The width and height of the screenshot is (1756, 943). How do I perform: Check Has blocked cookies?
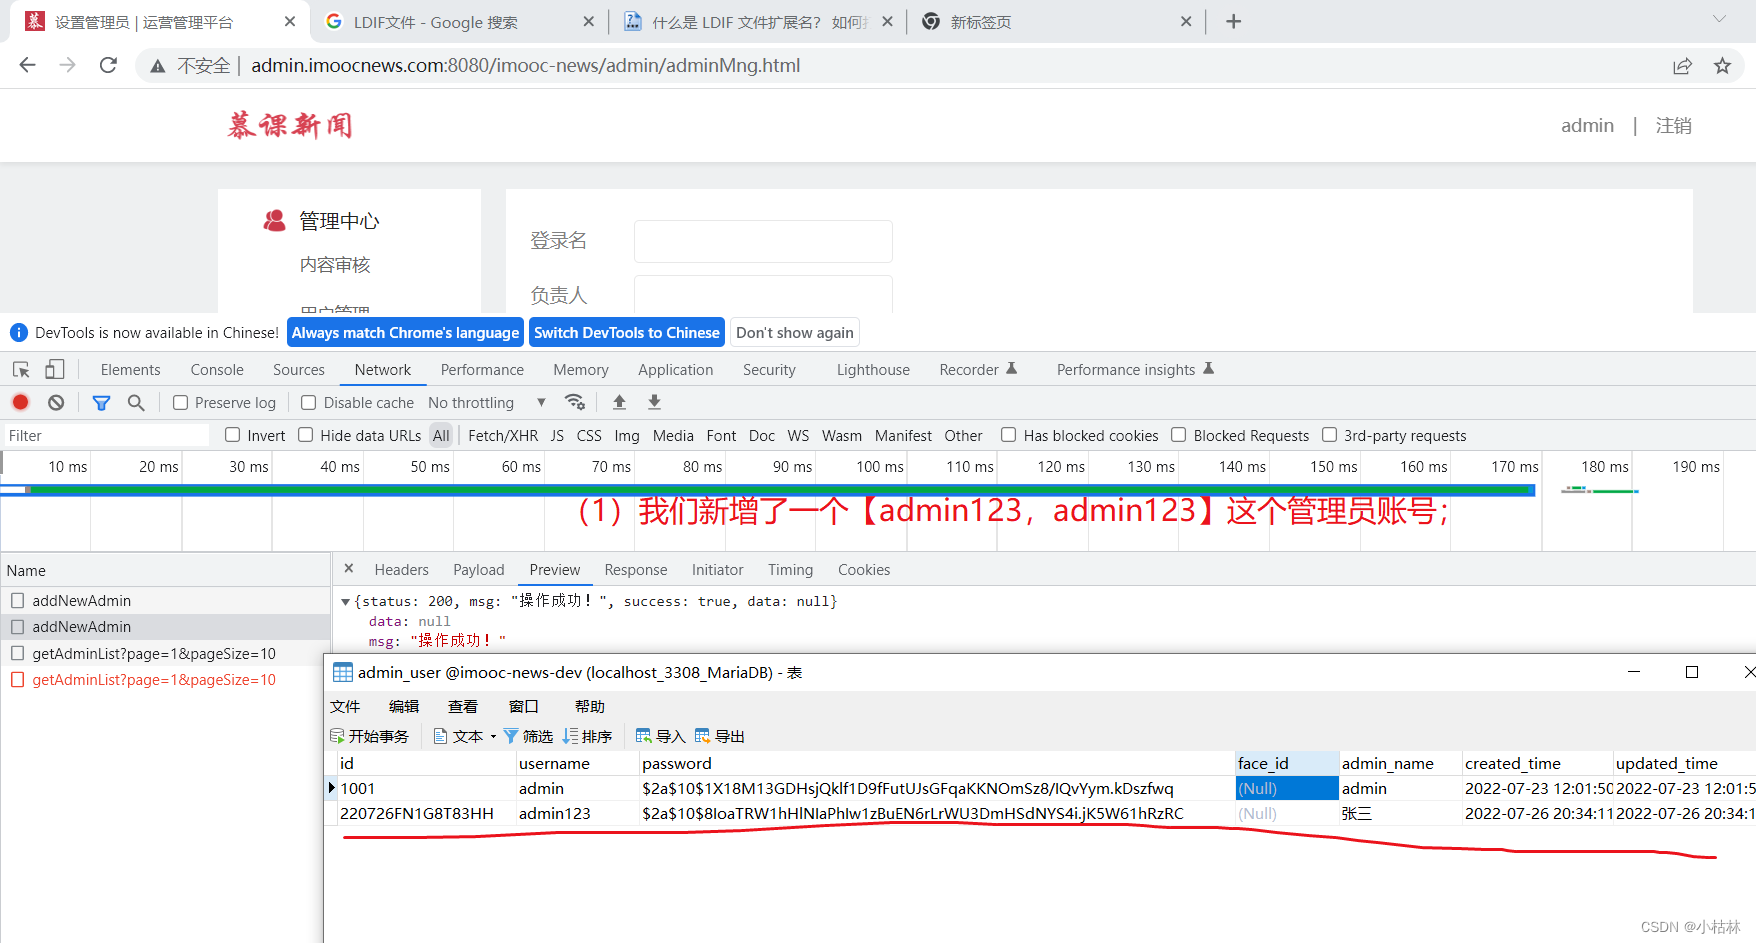pyautogui.click(x=1009, y=435)
